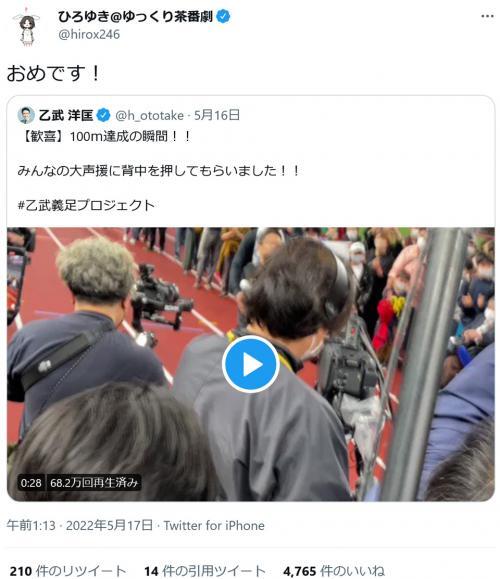Click the 68.2万回再生済み view count
Screen dimensions: 500x579
coord(94,483)
